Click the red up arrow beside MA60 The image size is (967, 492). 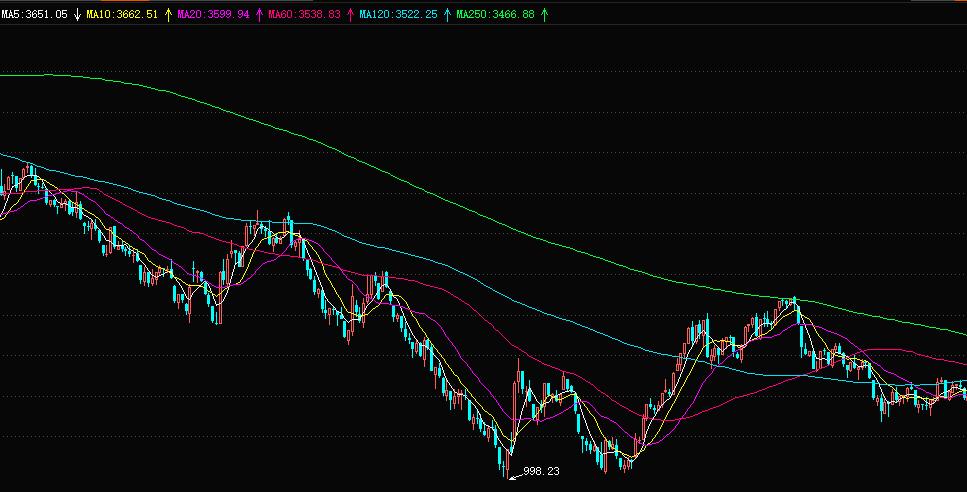(x=351, y=14)
